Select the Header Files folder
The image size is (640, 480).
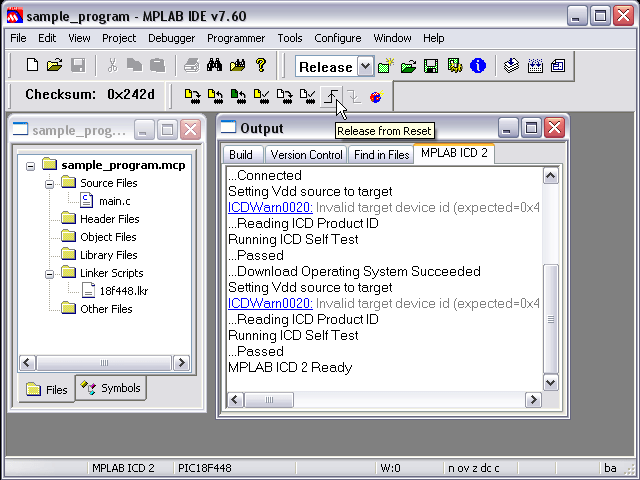(x=109, y=219)
